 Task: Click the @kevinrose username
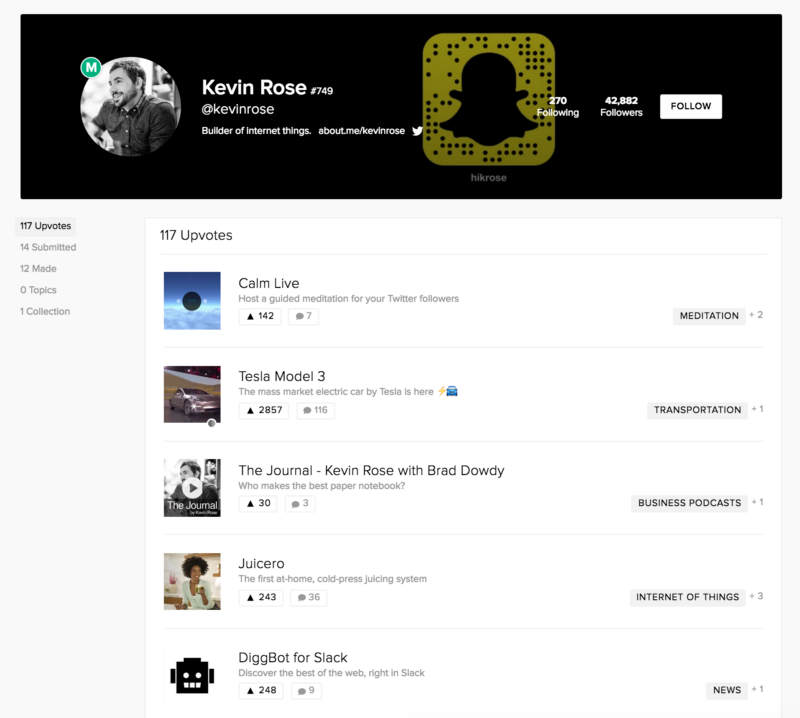238,109
